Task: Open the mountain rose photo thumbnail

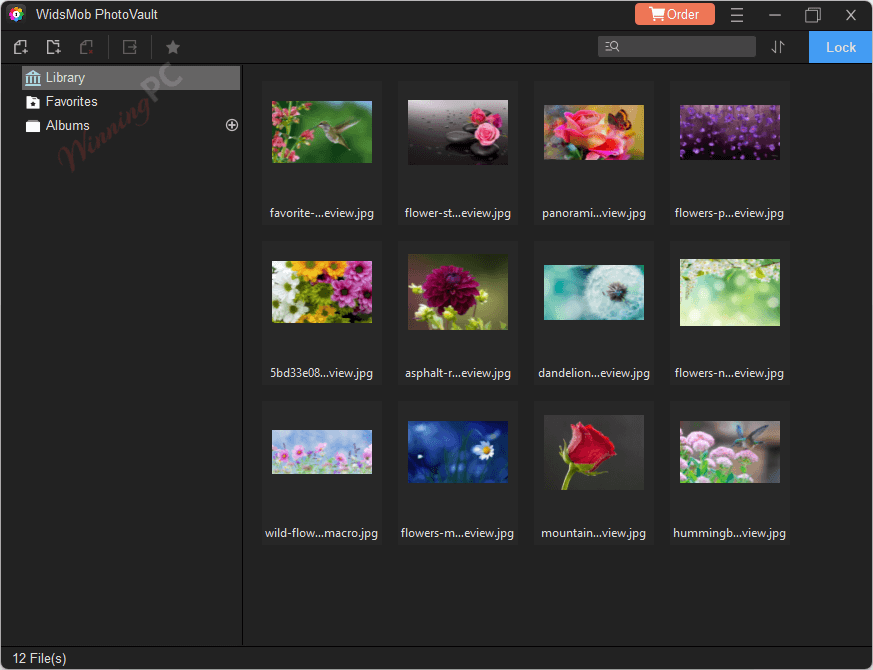Action: click(x=593, y=452)
